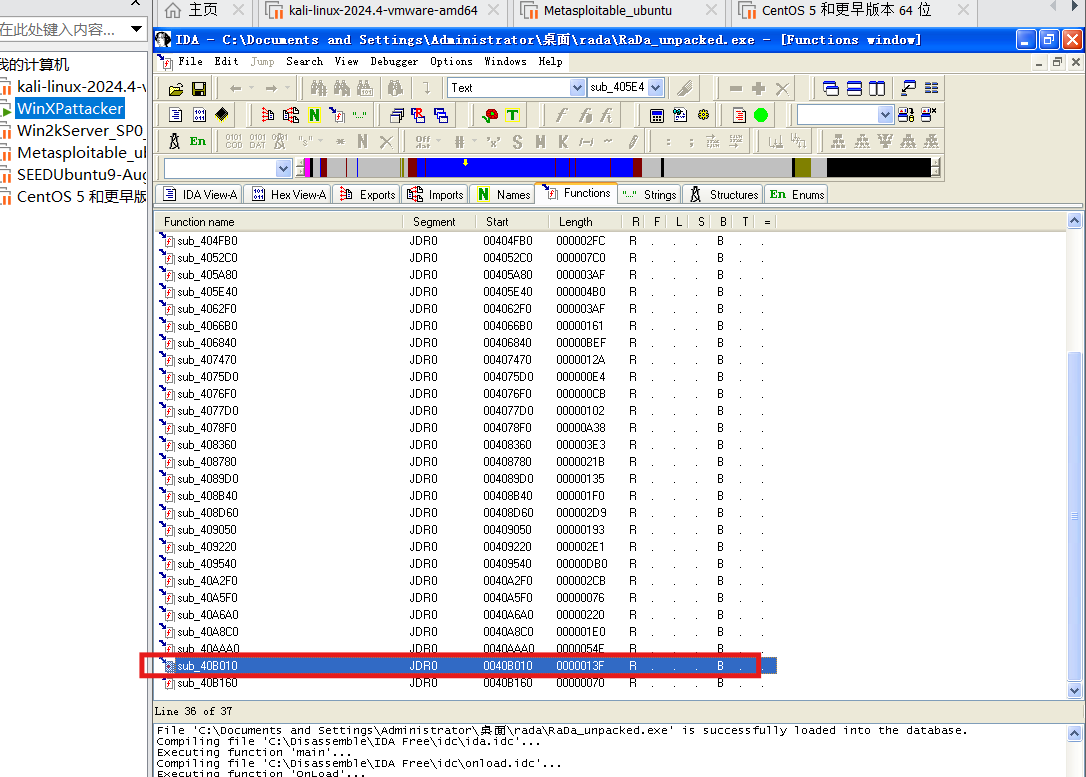
Task: Click the strings window toolbar icon
Action: [359, 115]
